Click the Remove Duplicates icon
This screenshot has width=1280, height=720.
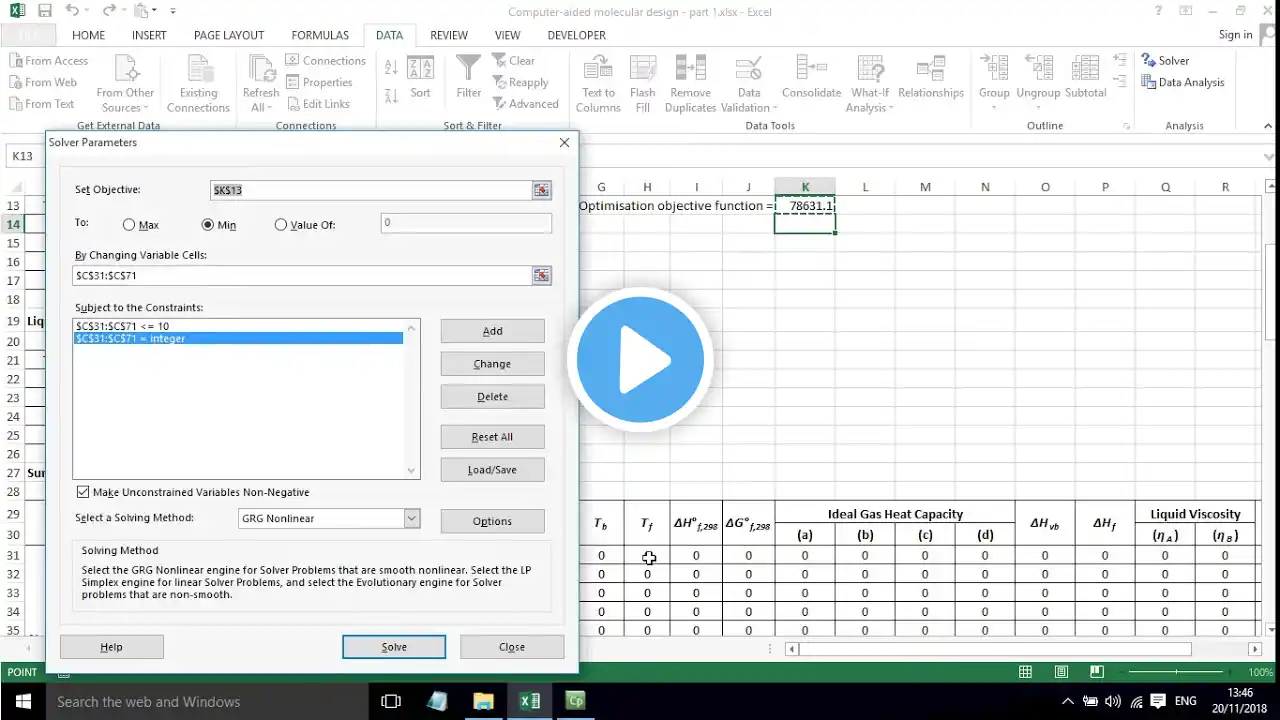click(x=690, y=69)
